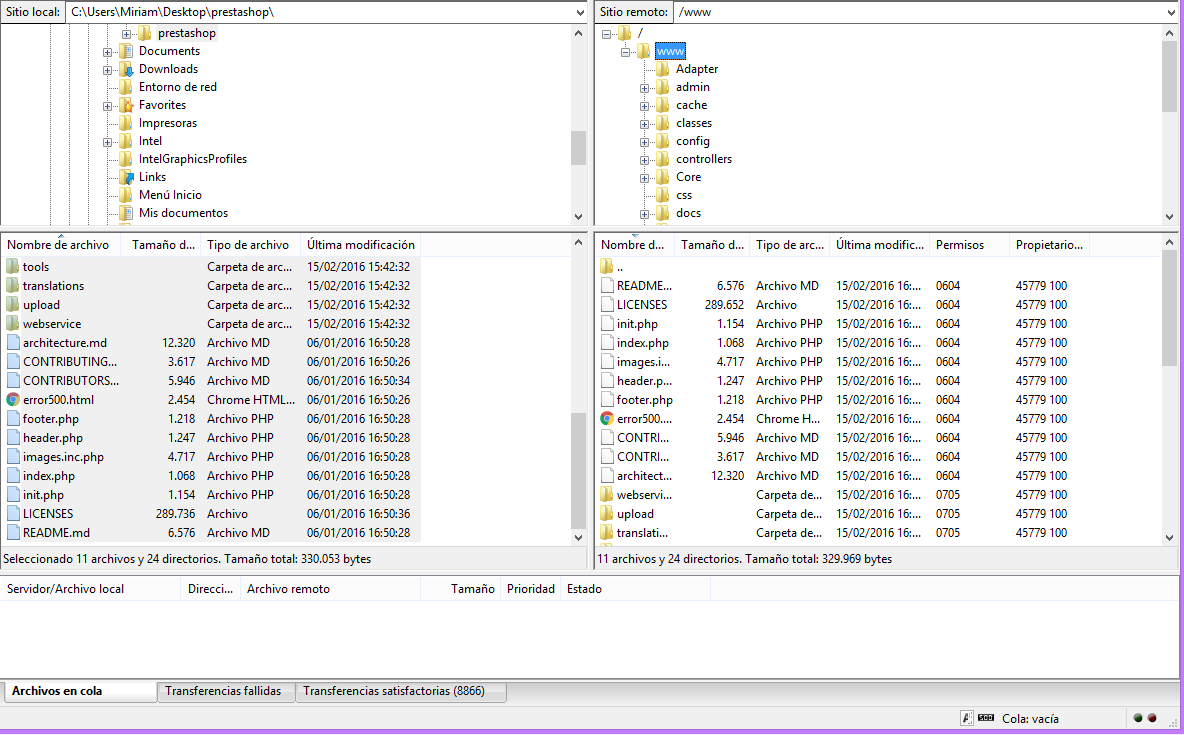The width and height of the screenshot is (1184, 735).
Task: Sort local list by Tipo de archivo header
Action: click(249, 245)
